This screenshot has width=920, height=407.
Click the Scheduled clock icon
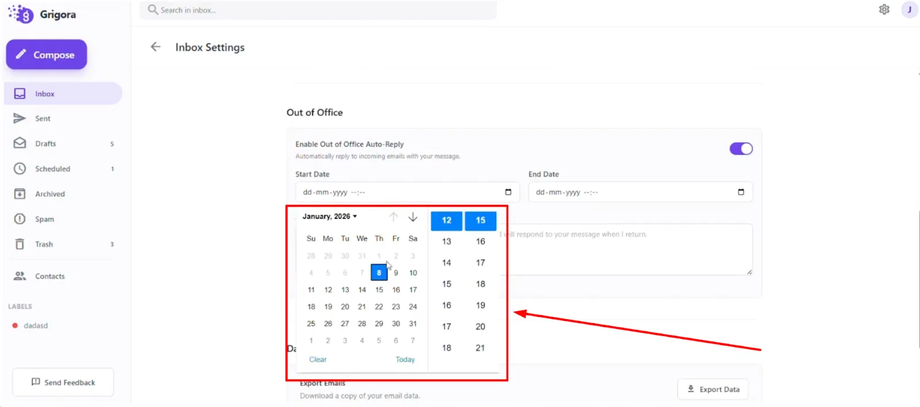point(20,169)
